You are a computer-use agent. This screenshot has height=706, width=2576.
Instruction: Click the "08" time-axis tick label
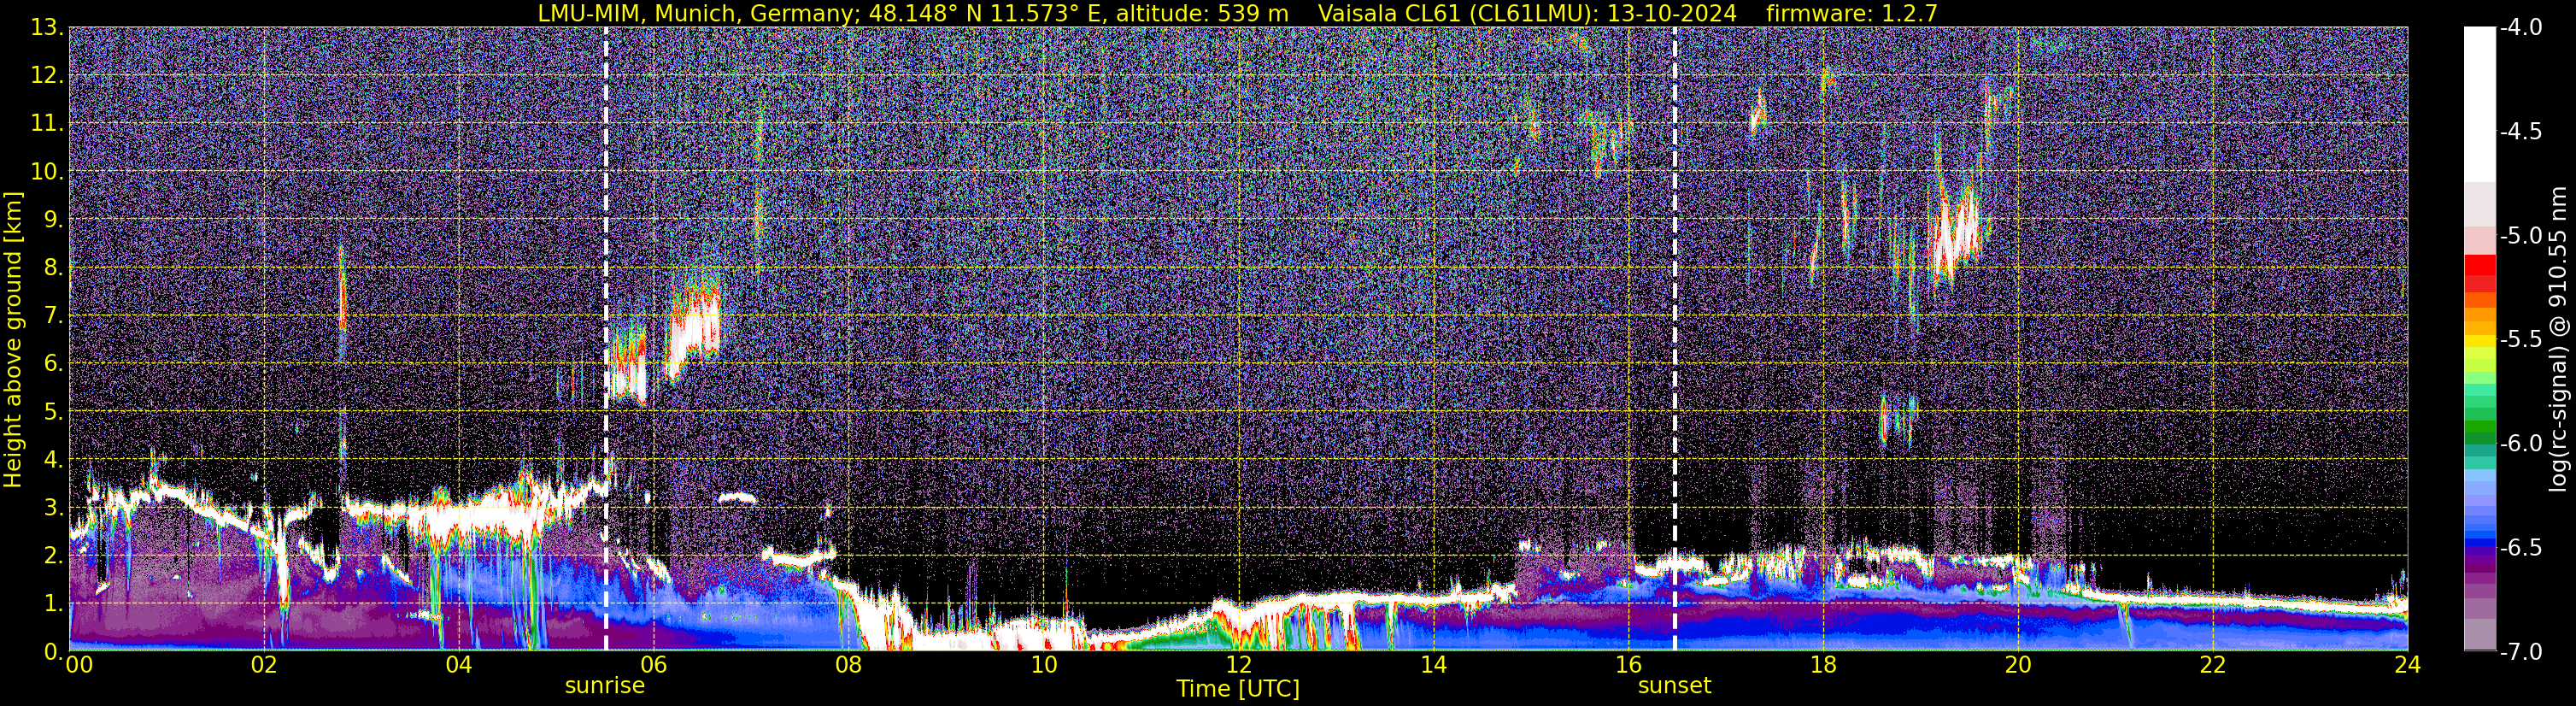[x=848, y=665]
